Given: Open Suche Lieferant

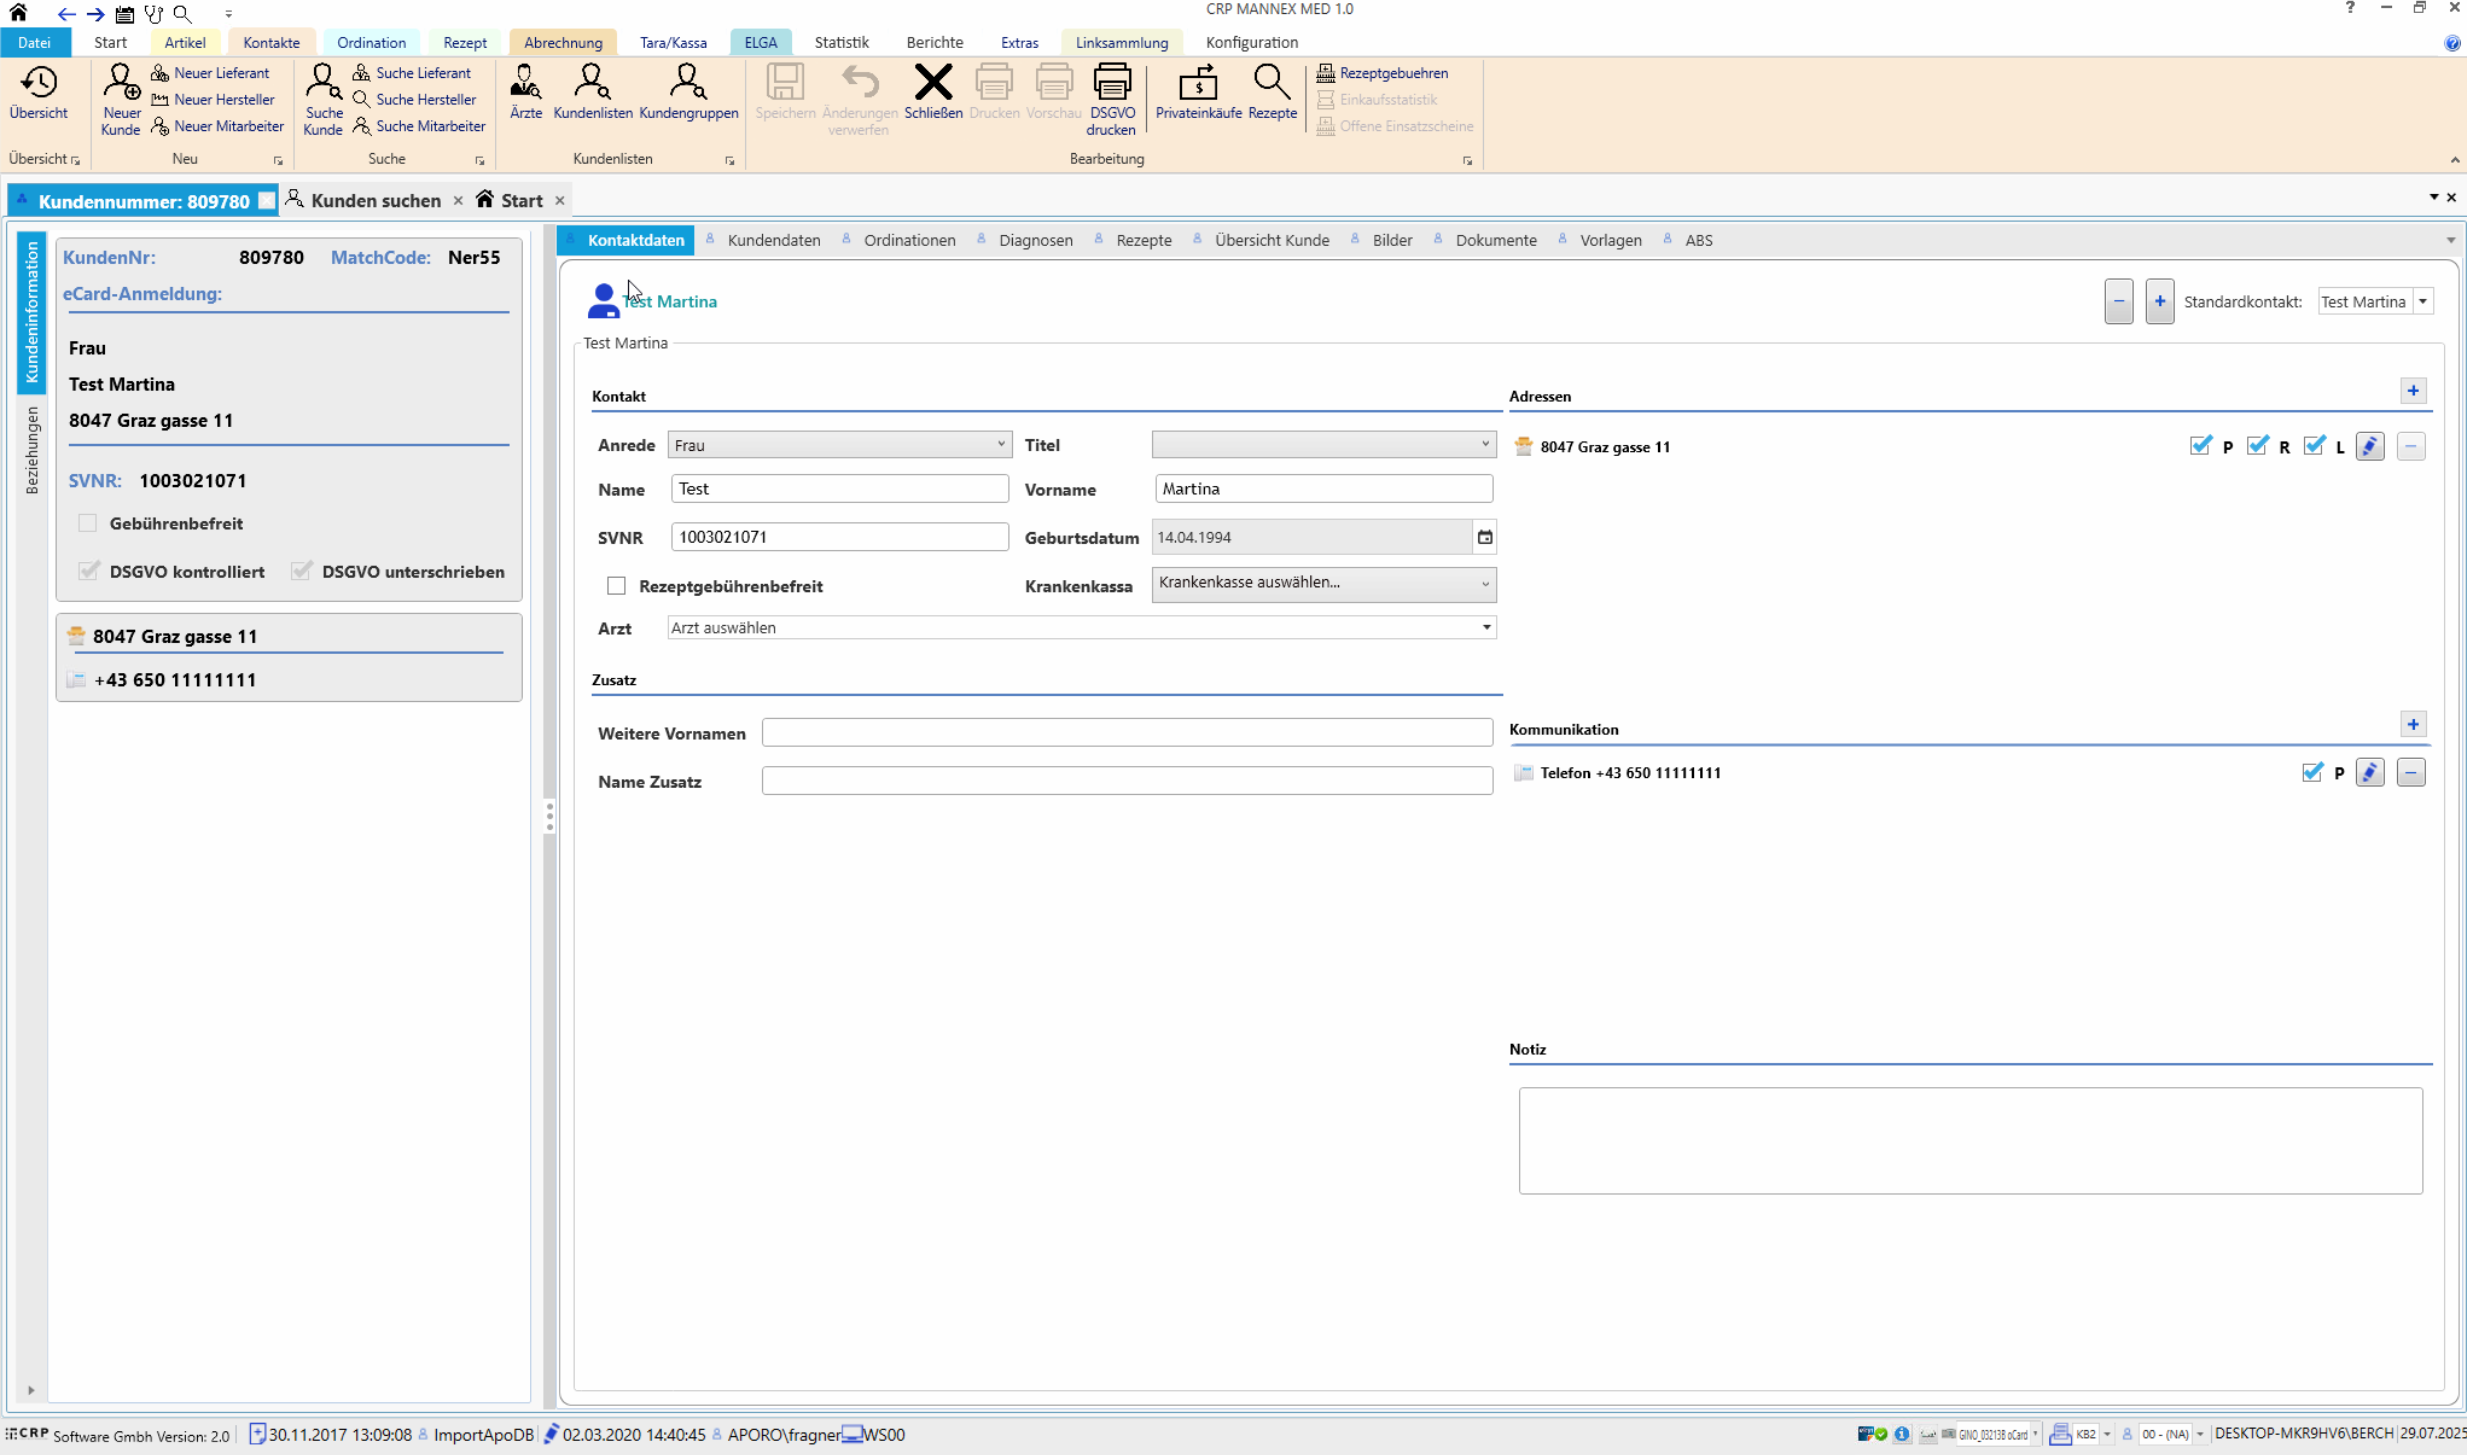Looking at the screenshot, I should [x=413, y=73].
